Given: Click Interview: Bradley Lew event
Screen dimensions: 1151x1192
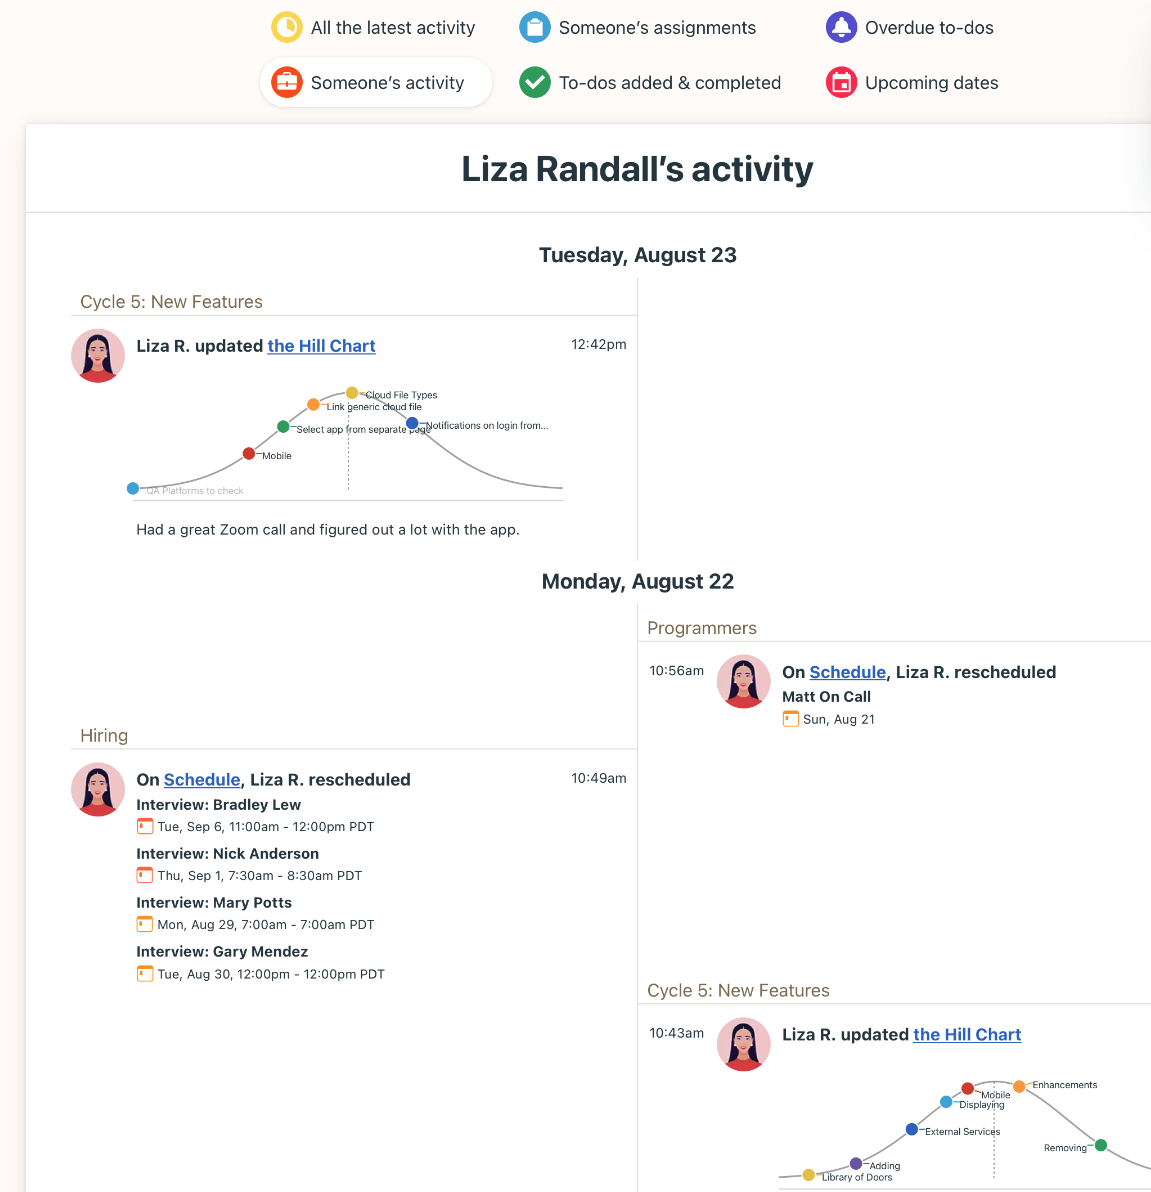Looking at the screenshot, I should pyautogui.click(x=218, y=805).
